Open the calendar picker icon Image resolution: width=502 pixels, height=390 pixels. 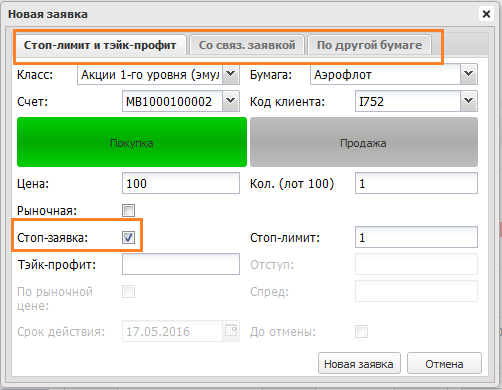click(231, 331)
